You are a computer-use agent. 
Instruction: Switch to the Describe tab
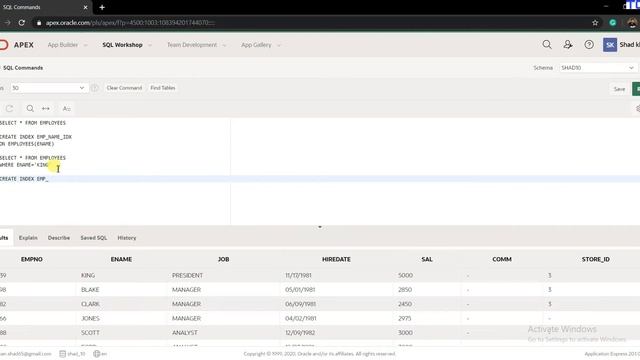[x=59, y=238]
